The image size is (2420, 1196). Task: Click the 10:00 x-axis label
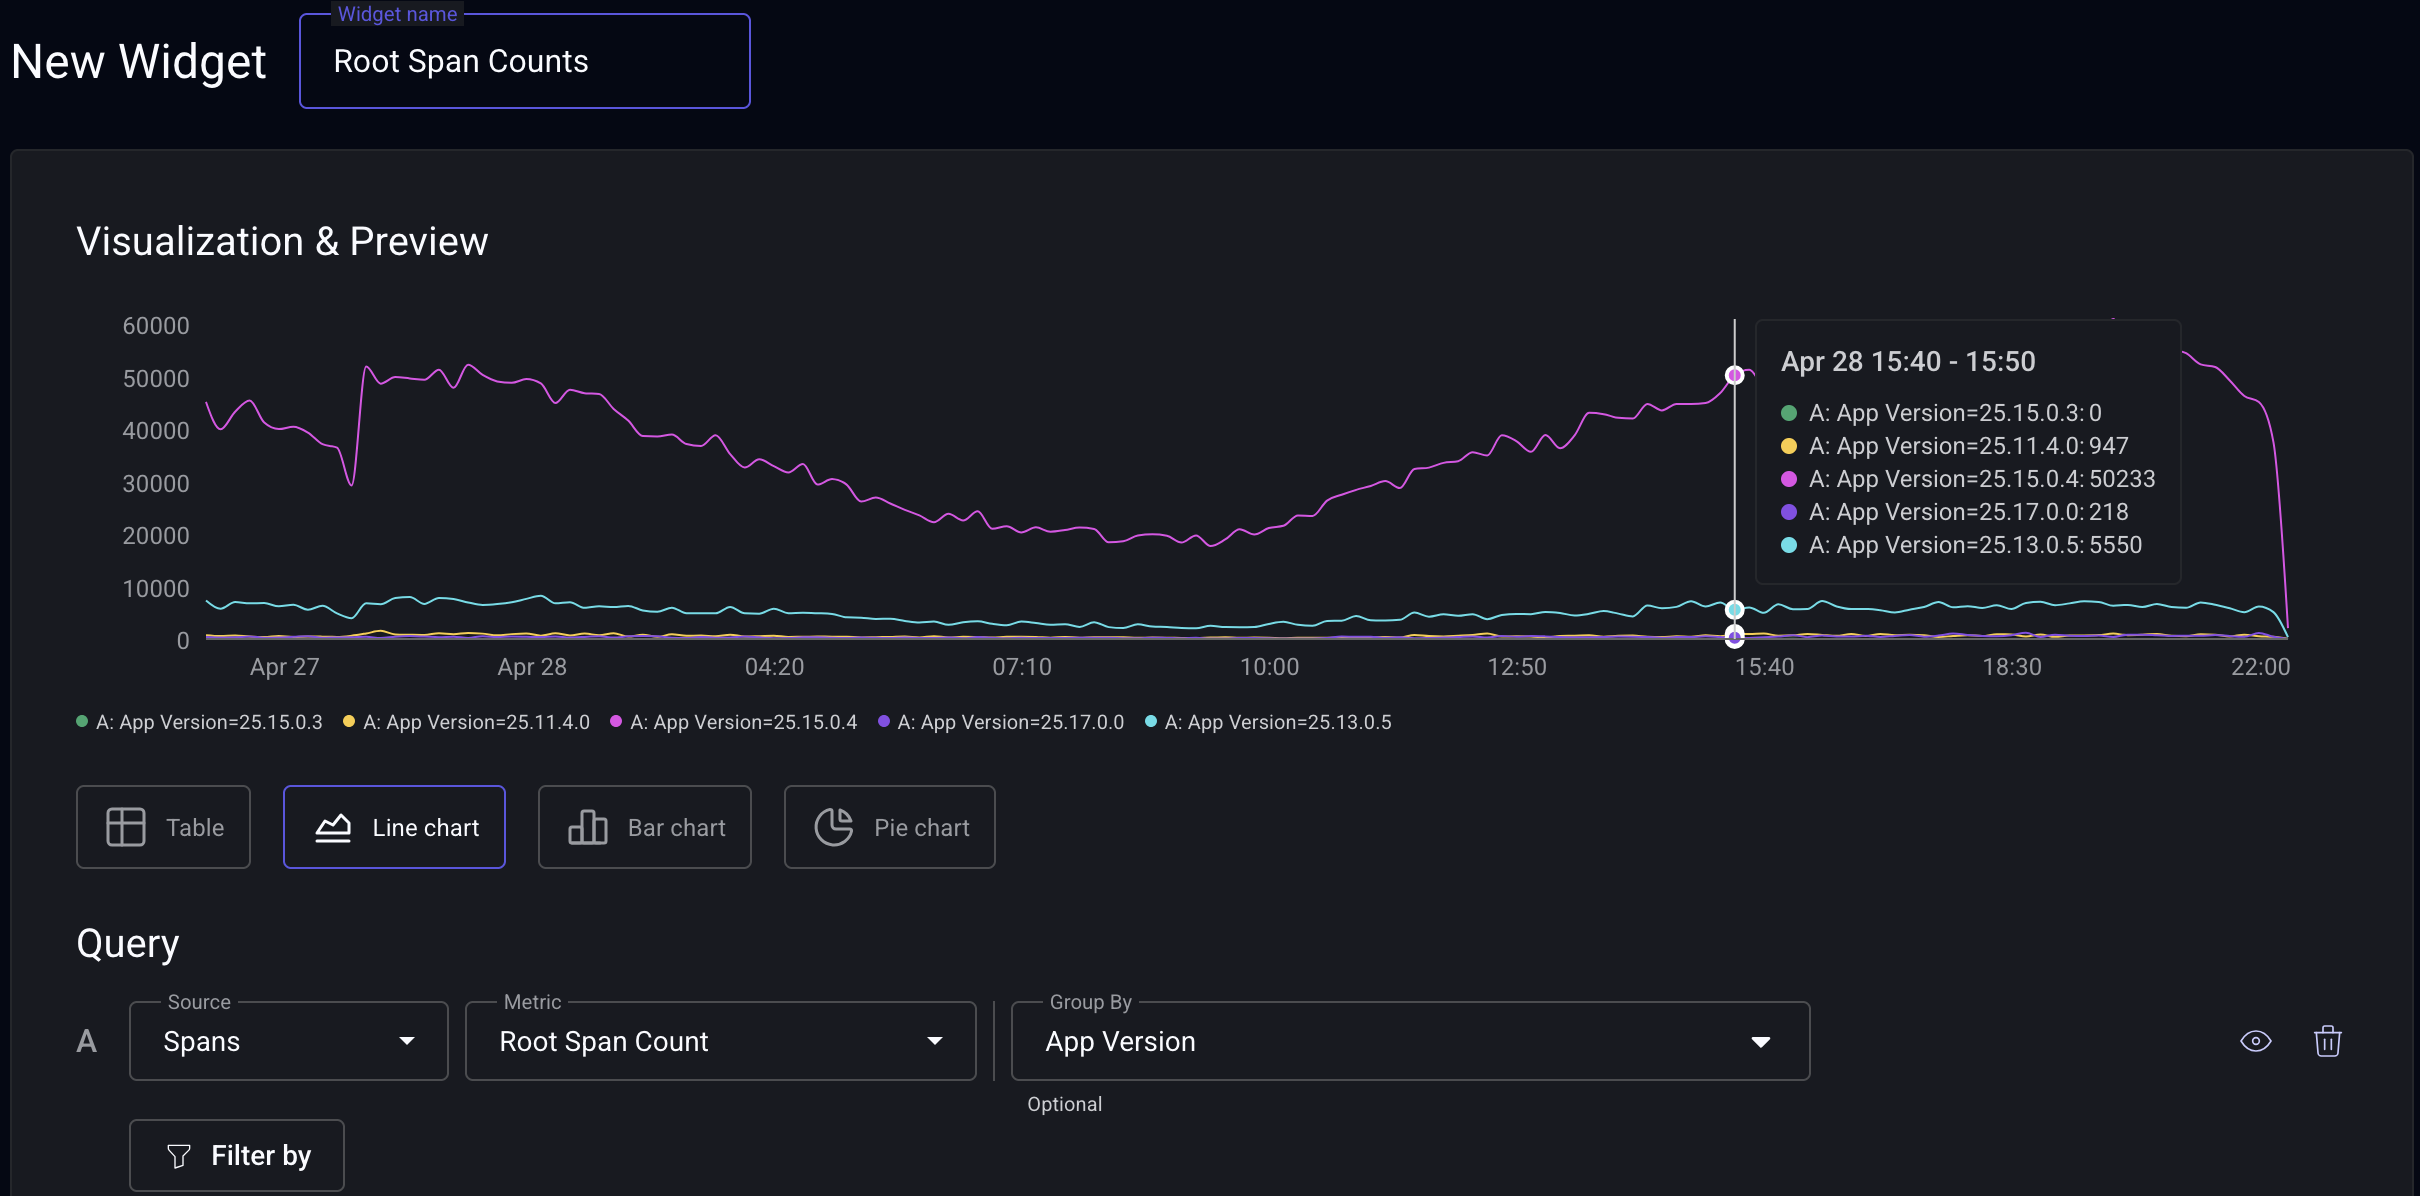pyautogui.click(x=1269, y=667)
